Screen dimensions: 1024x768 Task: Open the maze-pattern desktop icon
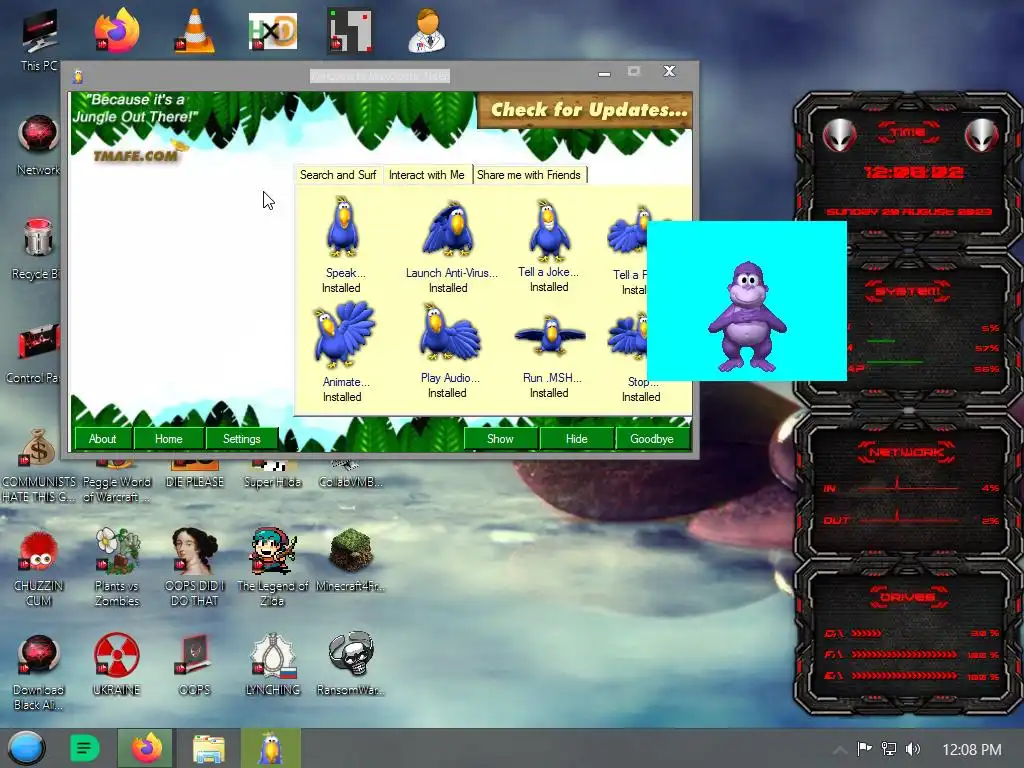coord(351,31)
